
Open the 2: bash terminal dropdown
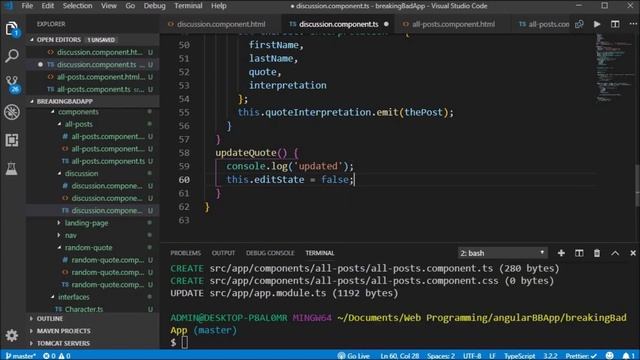point(502,253)
